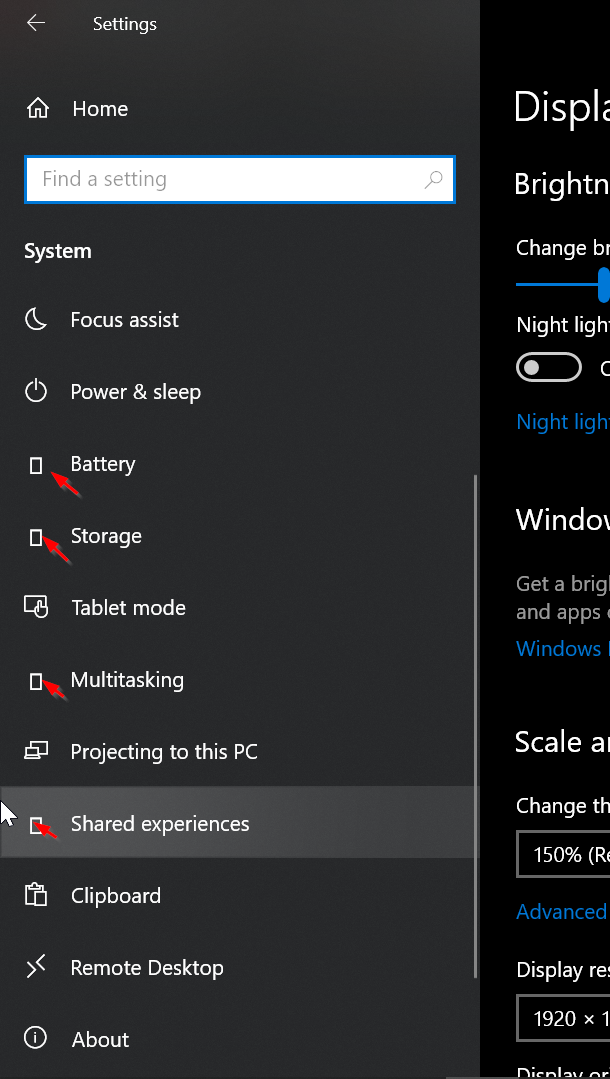The image size is (610, 1079).
Task: Go to Multitasking settings
Action: click(x=127, y=680)
